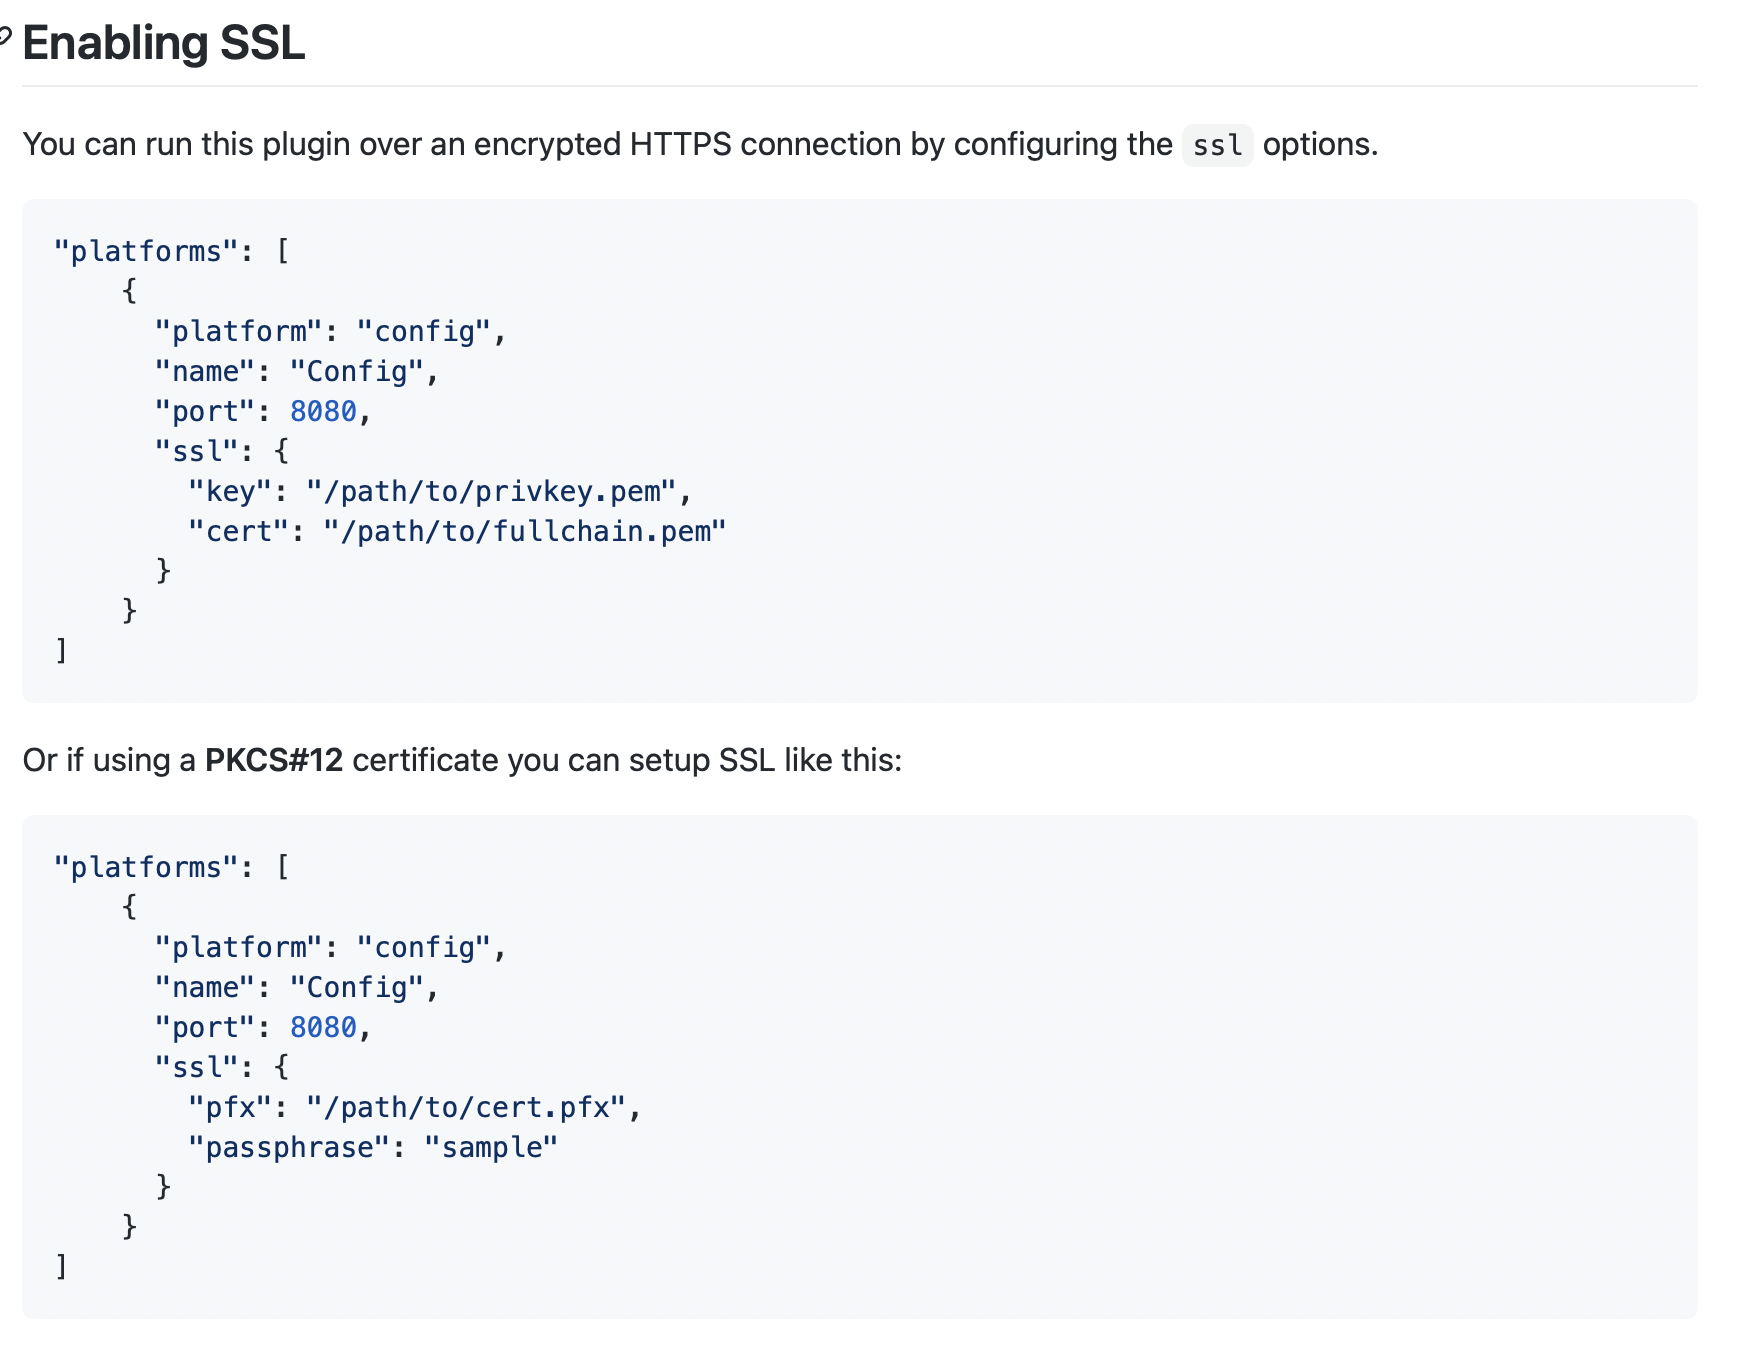Click the "/path/to/privkey.pem" key value
Viewport: 1738px width, 1364px height.
(492, 491)
